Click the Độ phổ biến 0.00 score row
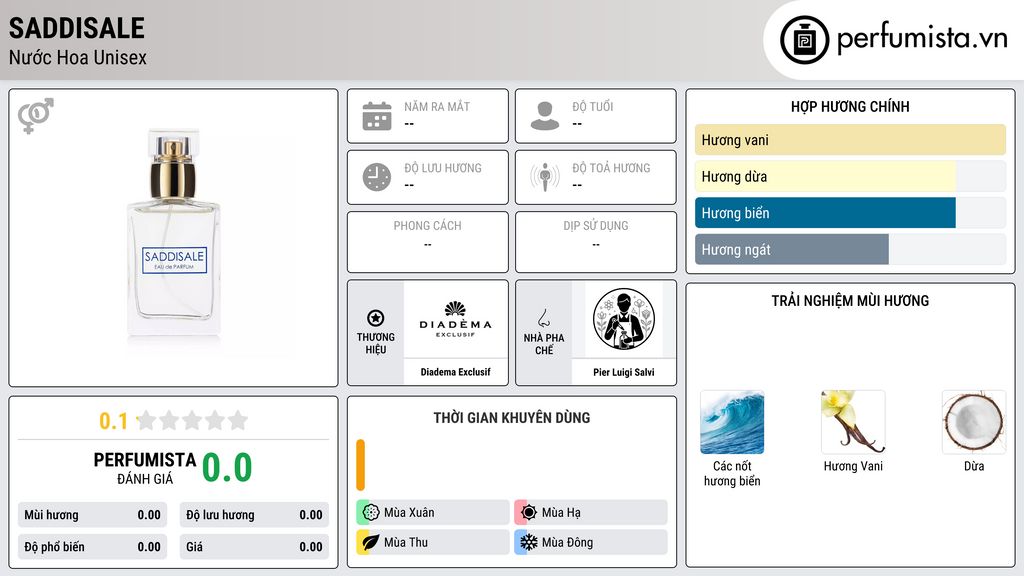 pyautogui.click(x=93, y=547)
